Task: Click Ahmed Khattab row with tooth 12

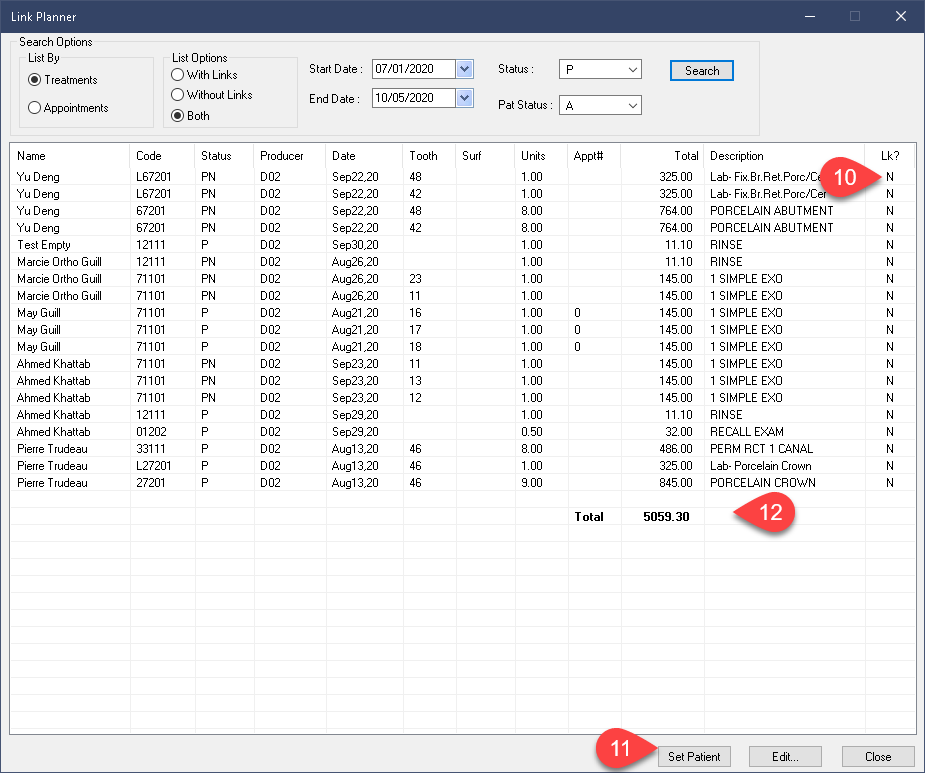Action: pos(463,398)
